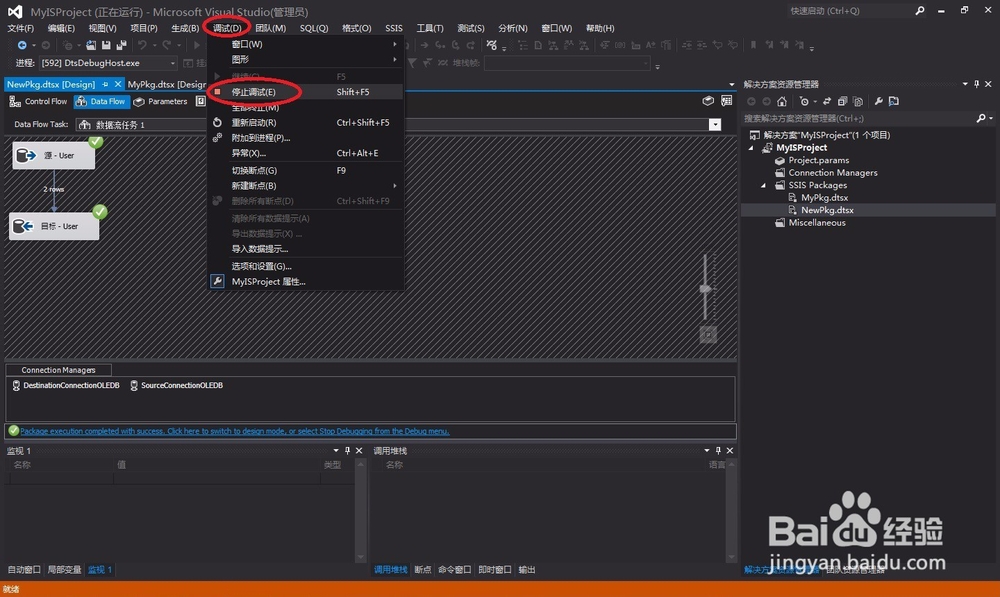
Task: Click the Save All toolbar icon
Action: coord(121,45)
